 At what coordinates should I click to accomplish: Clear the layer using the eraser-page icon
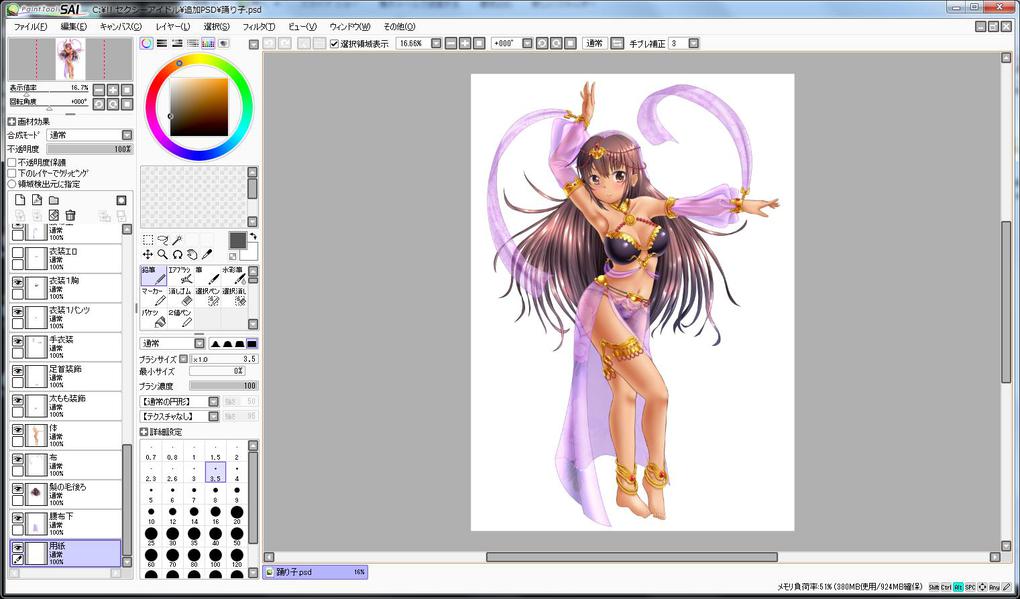(54, 215)
